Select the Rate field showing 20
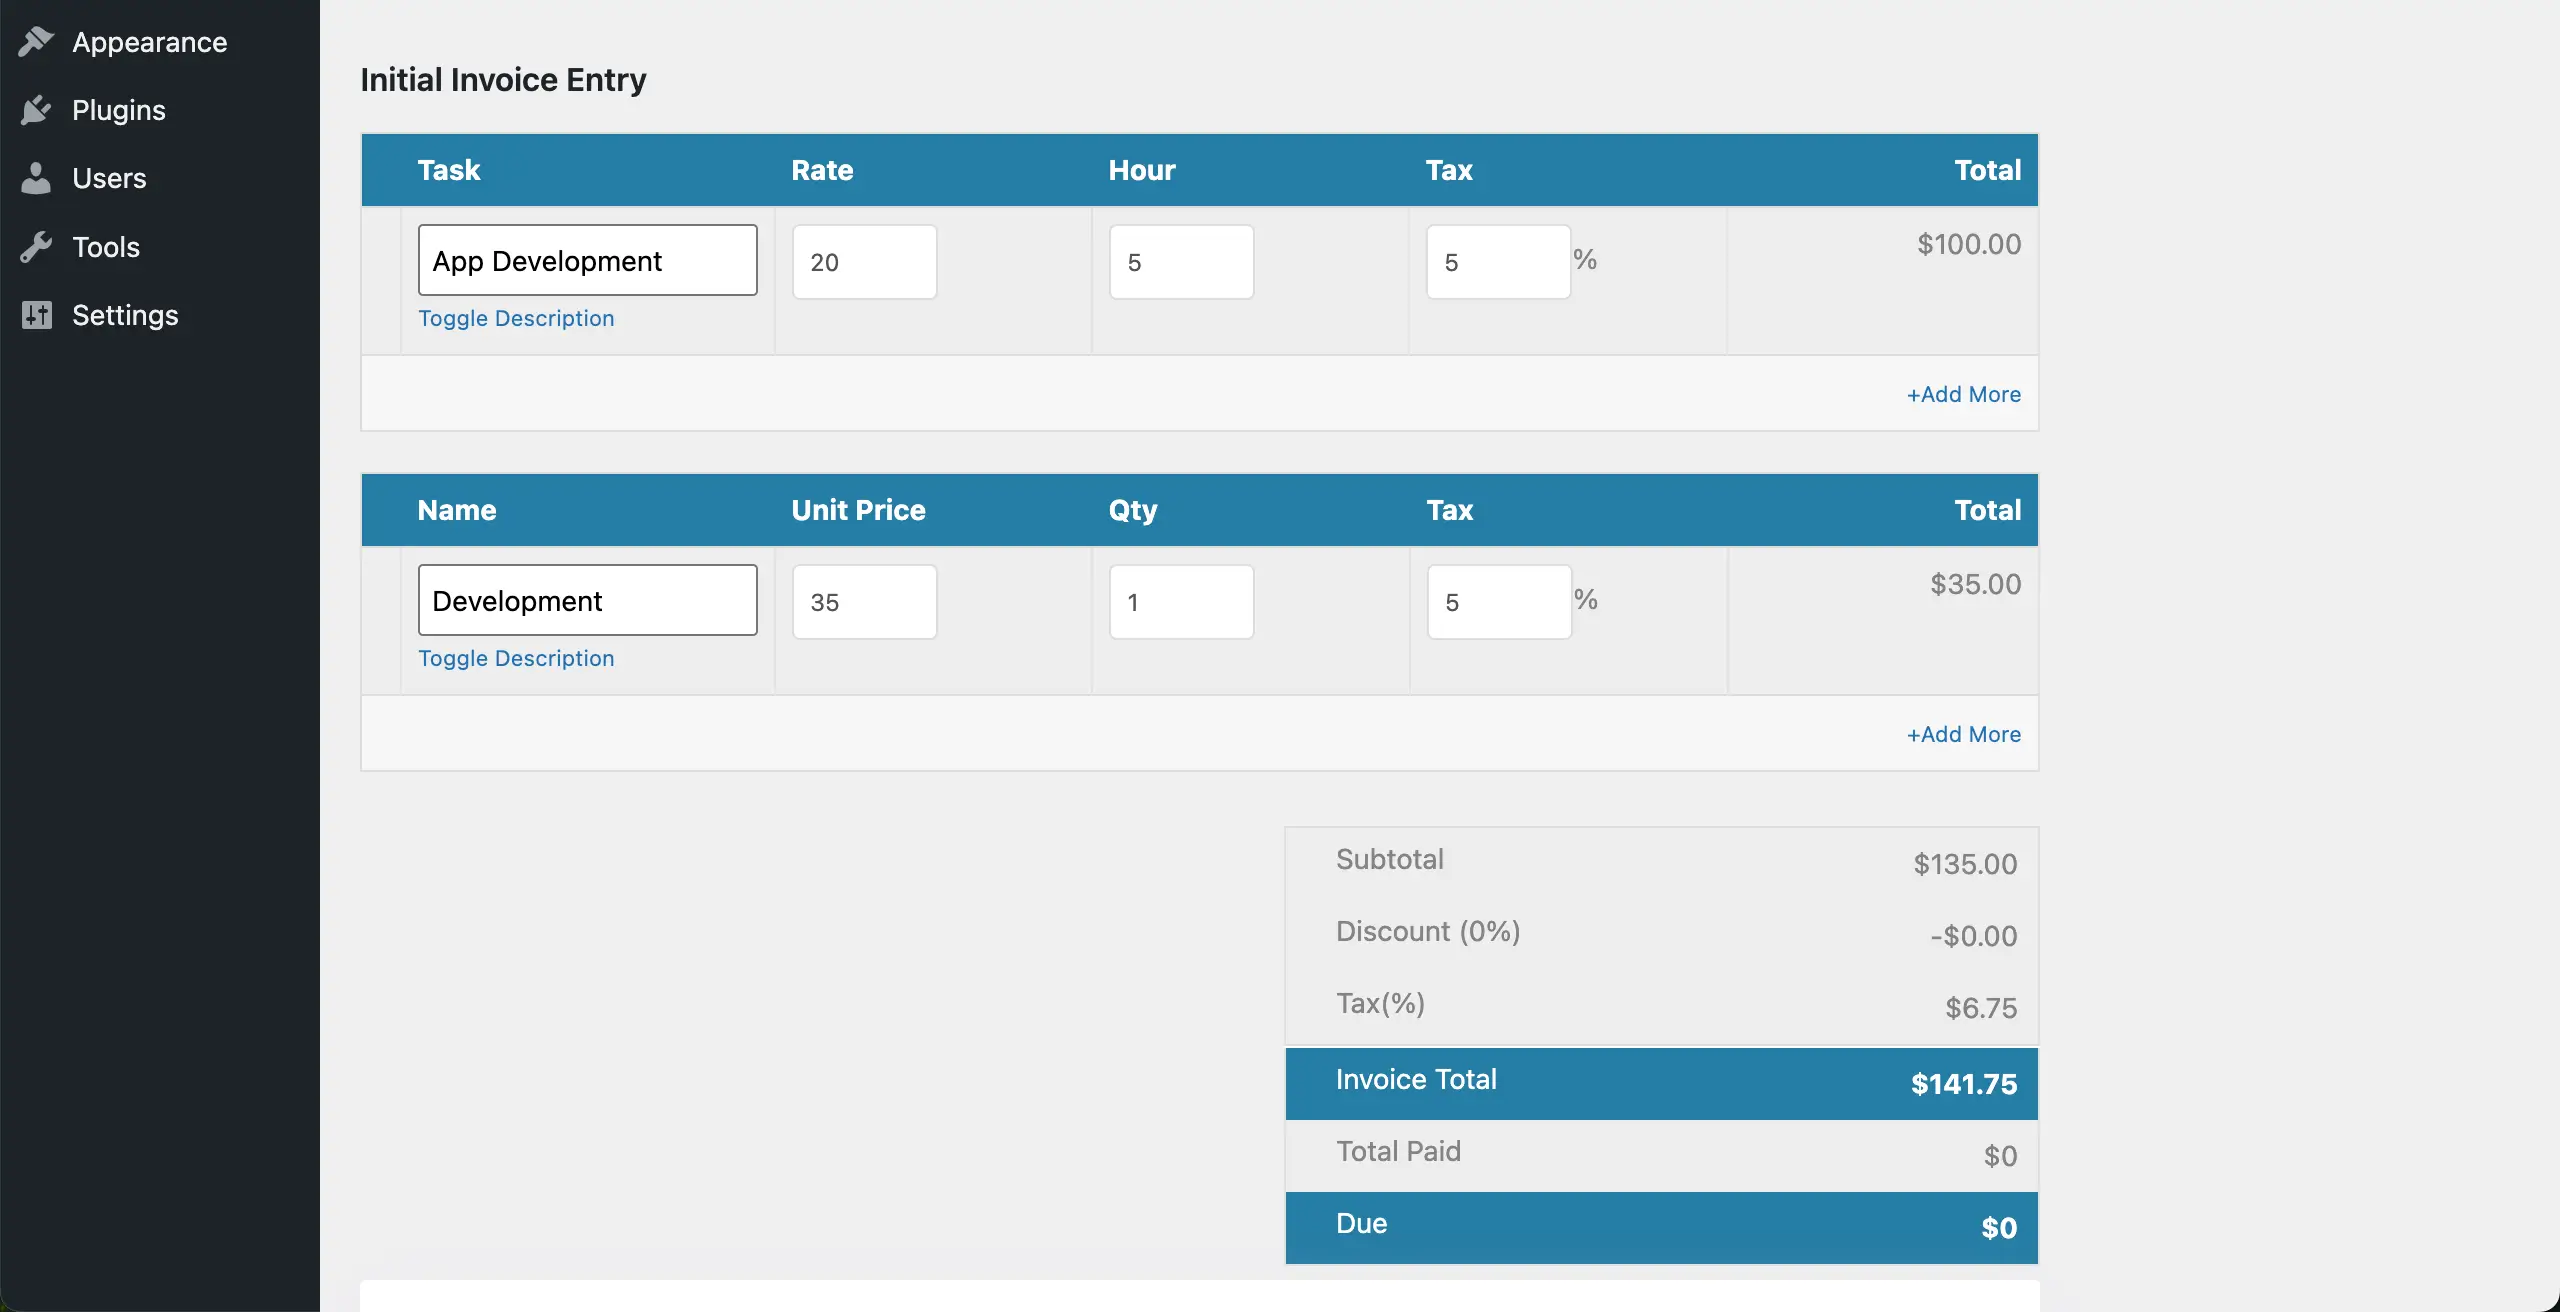 (864, 261)
